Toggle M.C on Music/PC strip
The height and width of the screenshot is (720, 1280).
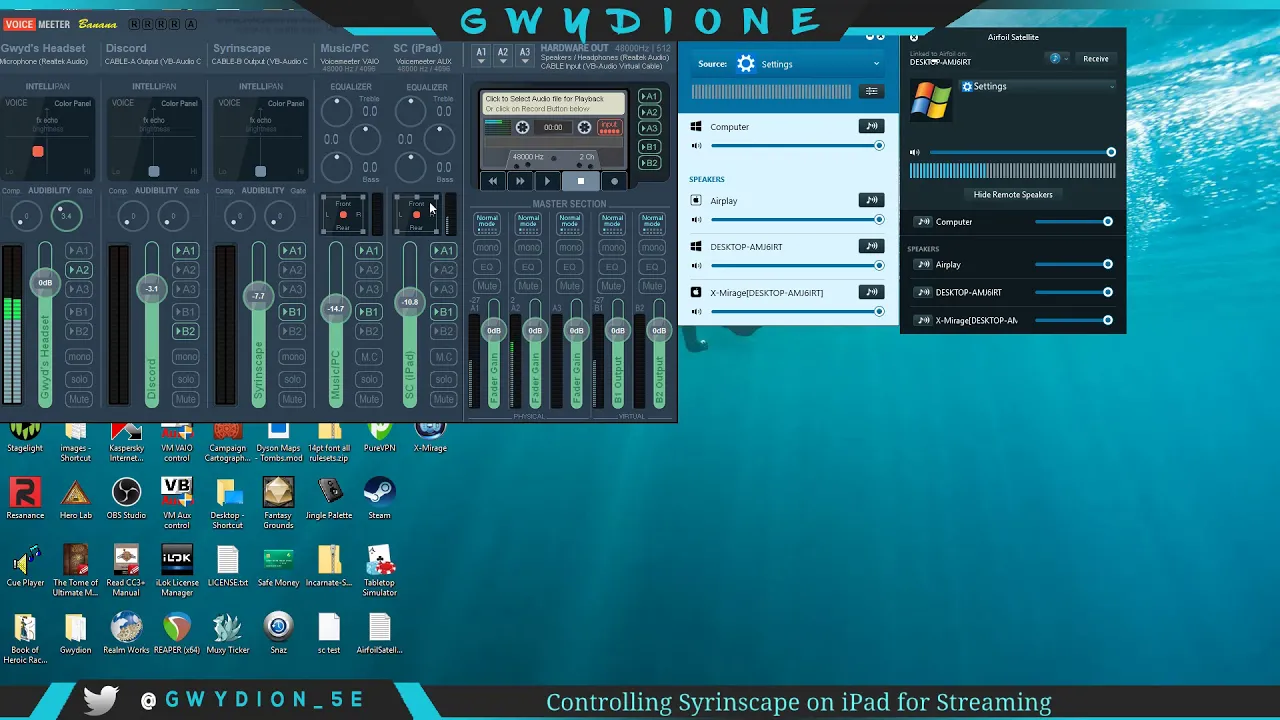(x=369, y=356)
